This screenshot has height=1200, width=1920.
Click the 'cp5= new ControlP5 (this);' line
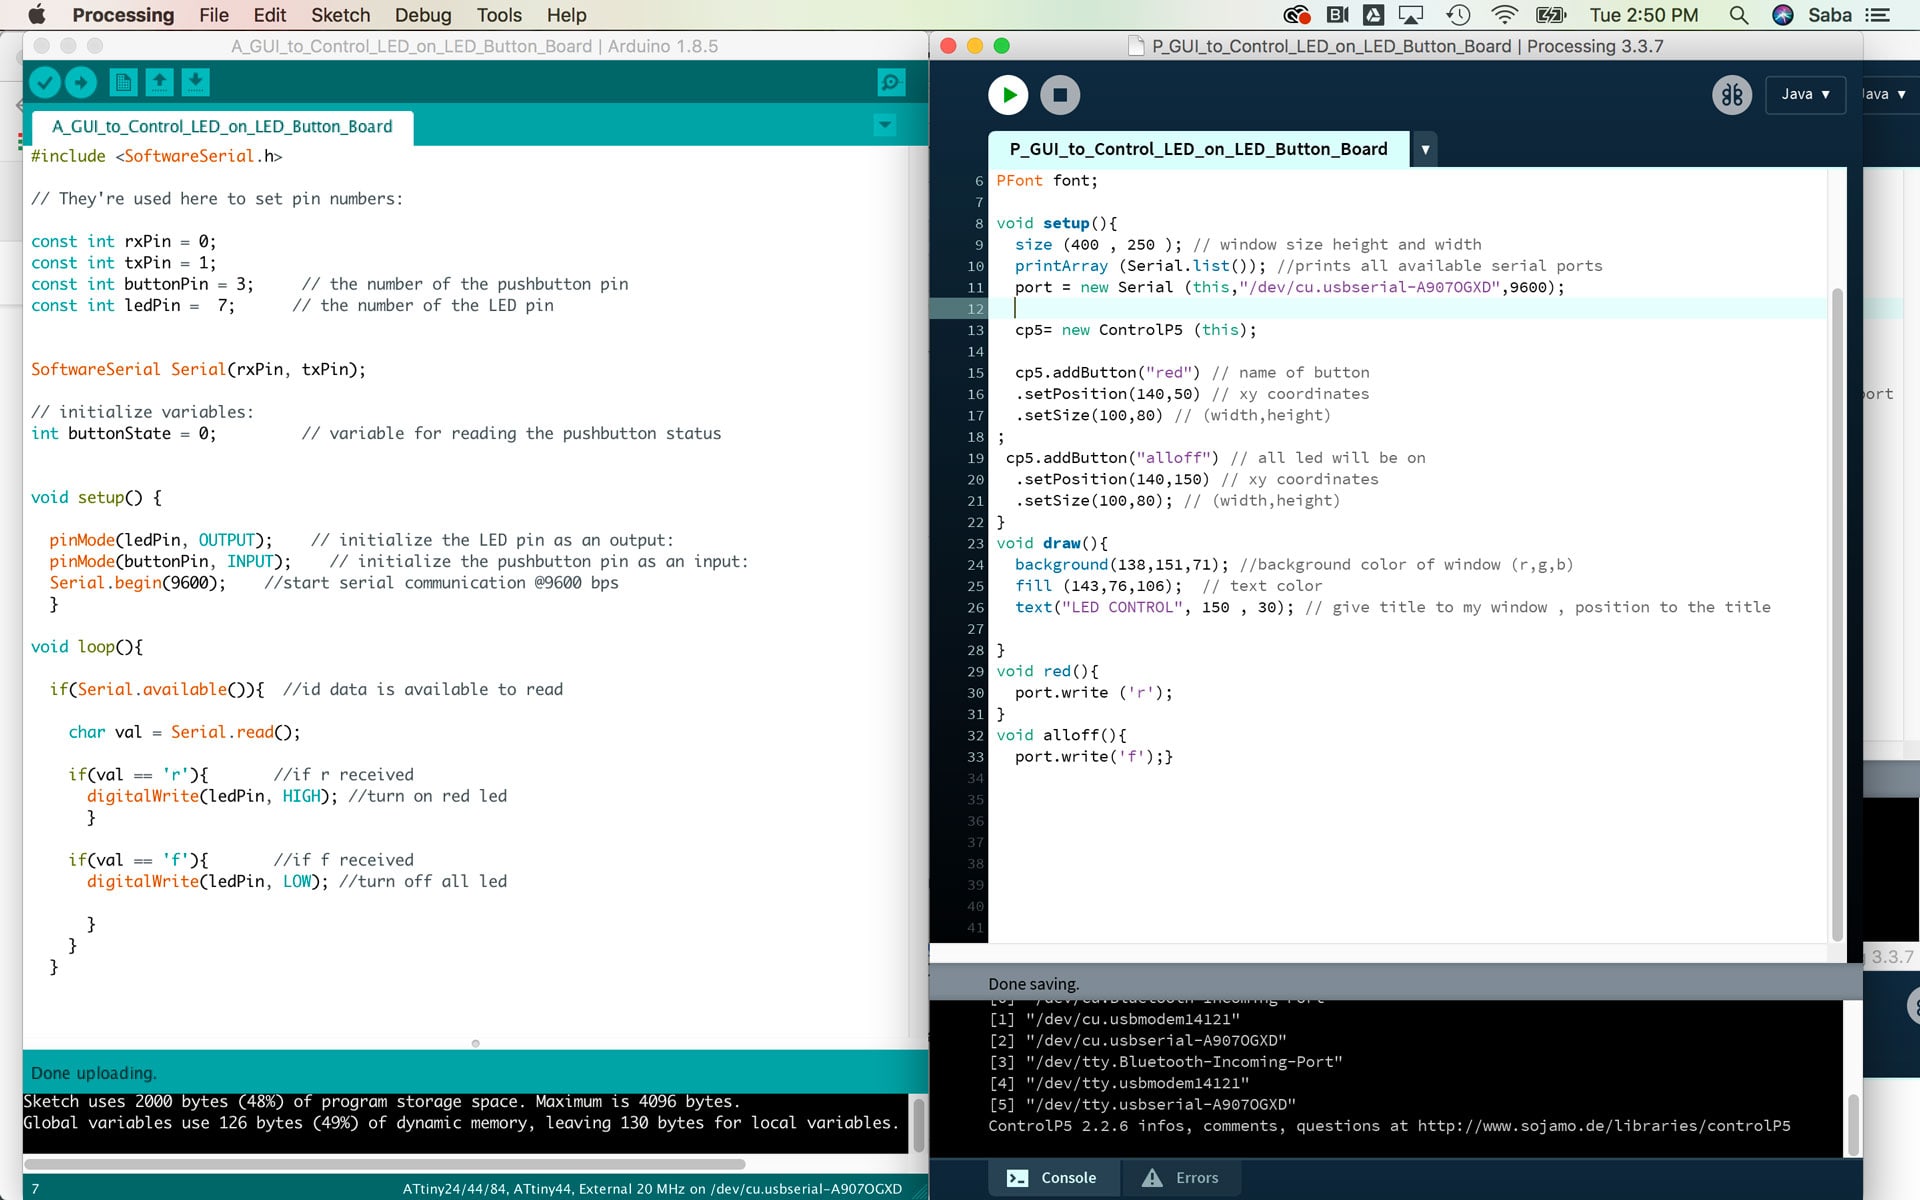(1135, 330)
